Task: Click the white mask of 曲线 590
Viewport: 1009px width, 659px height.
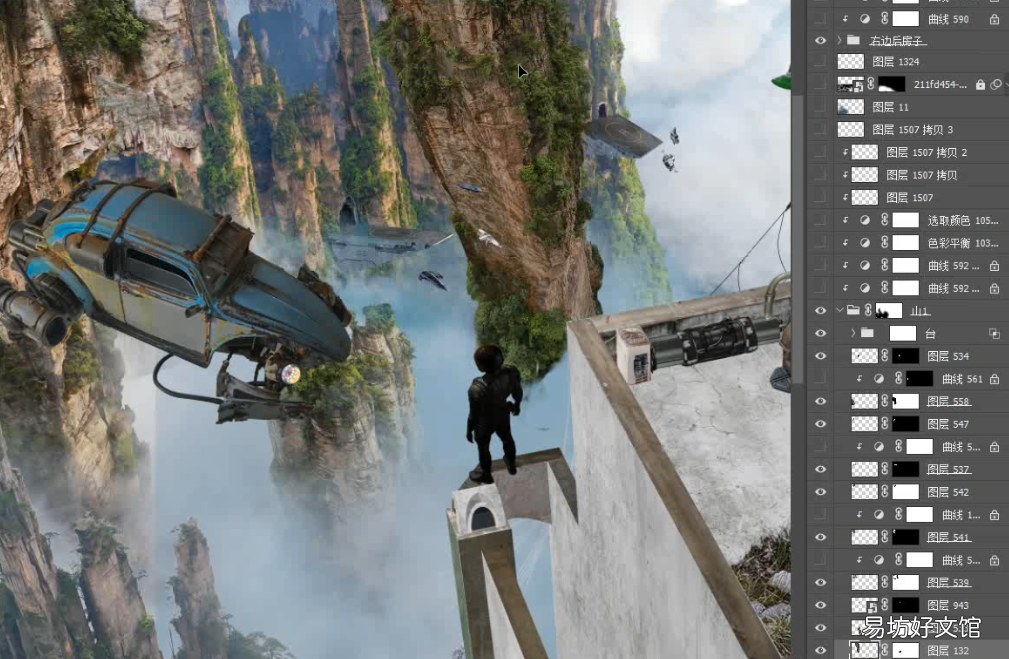Action: [x=905, y=19]
